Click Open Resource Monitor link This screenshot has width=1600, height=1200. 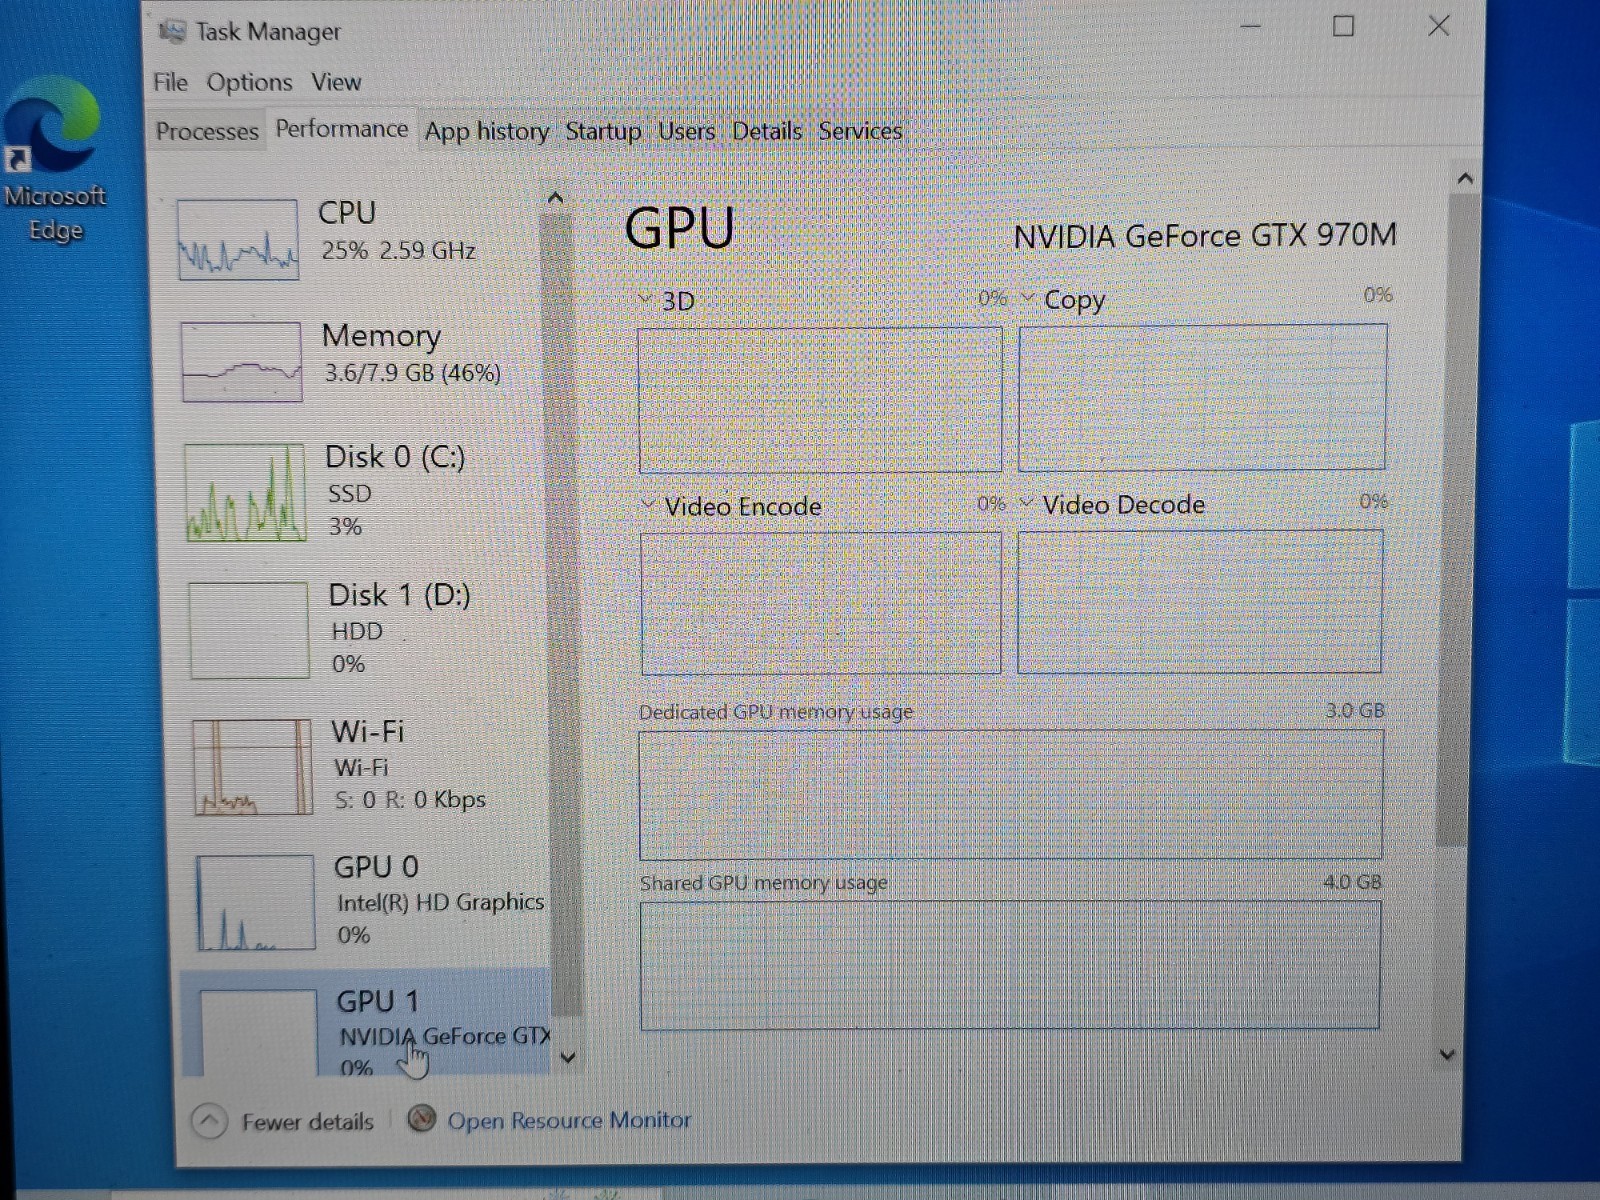coord(569,1120)
